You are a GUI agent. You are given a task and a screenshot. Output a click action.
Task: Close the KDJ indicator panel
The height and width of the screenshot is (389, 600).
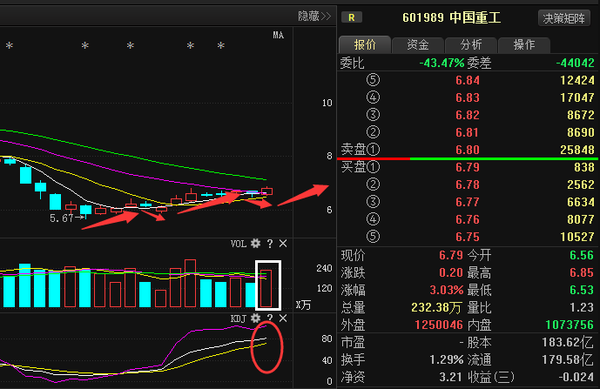click(x=283, y=318)
